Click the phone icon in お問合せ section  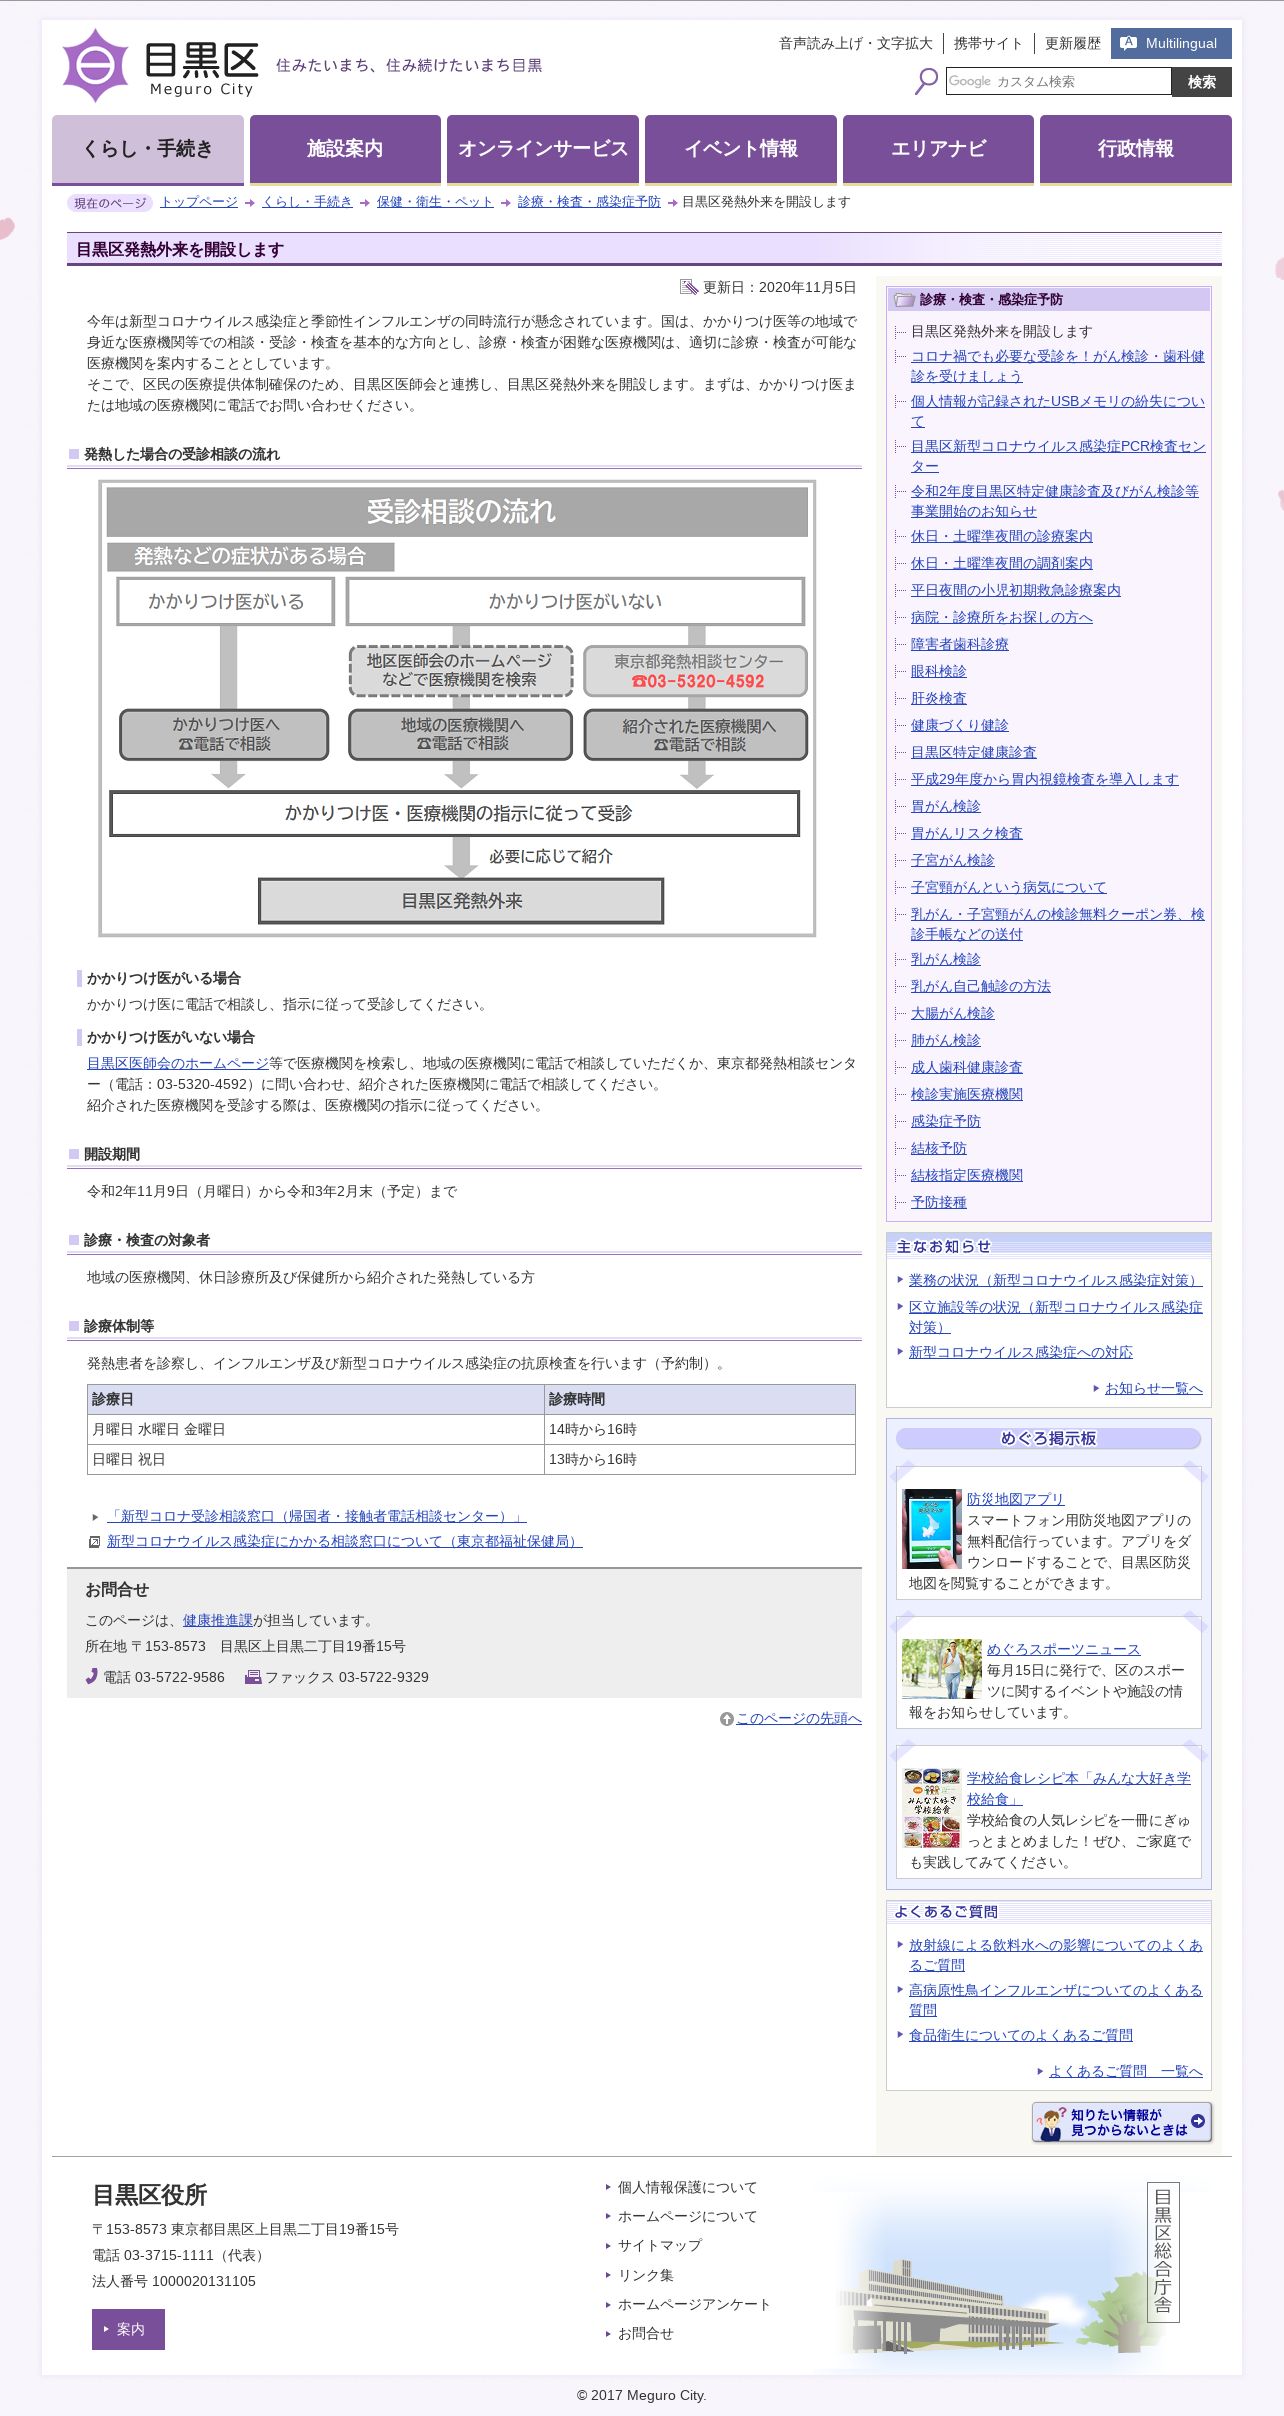(91, 1677)
